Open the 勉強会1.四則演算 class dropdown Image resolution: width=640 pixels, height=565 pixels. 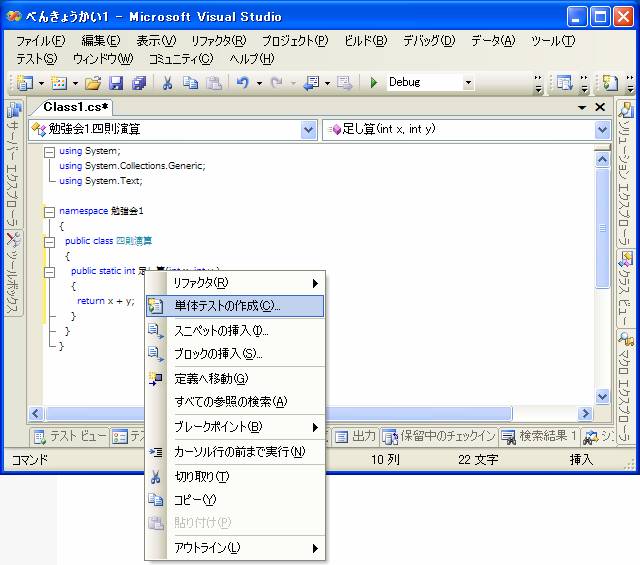tap(308, 129)
